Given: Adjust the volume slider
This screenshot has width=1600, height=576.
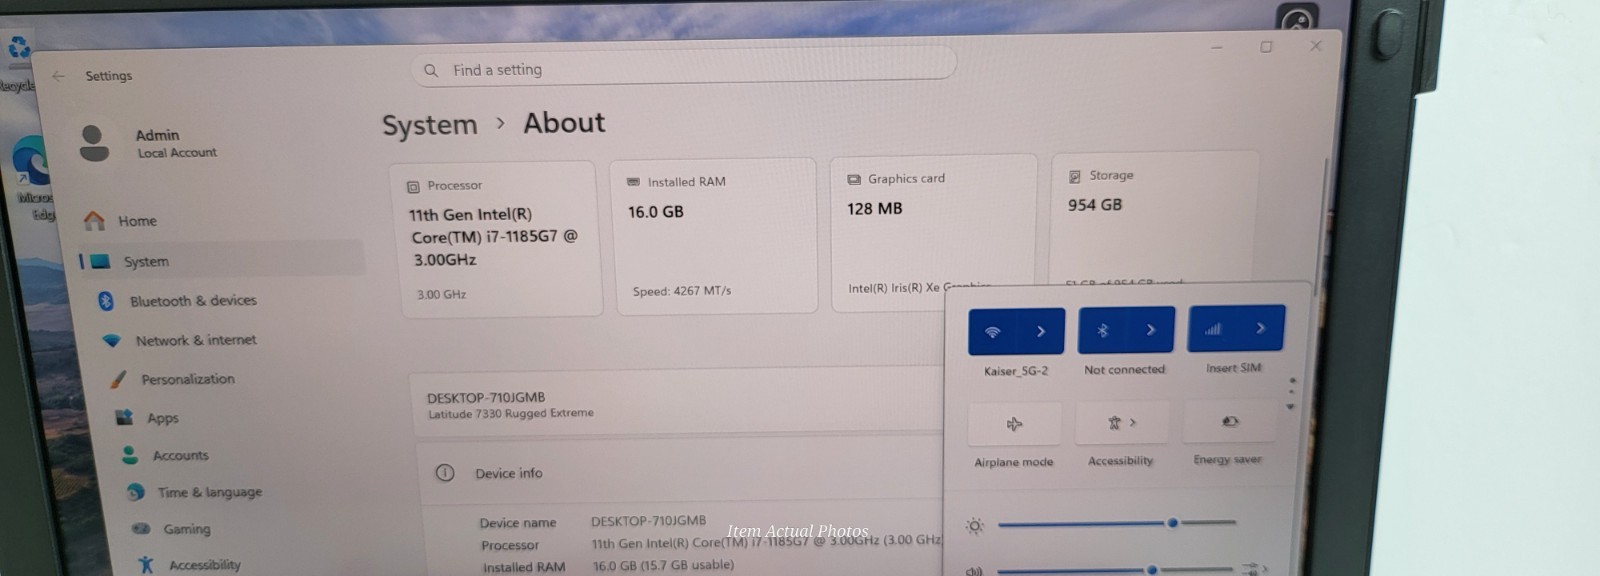Looking at the screenshot, I should pyautogui.click(x=1115, y=570).
